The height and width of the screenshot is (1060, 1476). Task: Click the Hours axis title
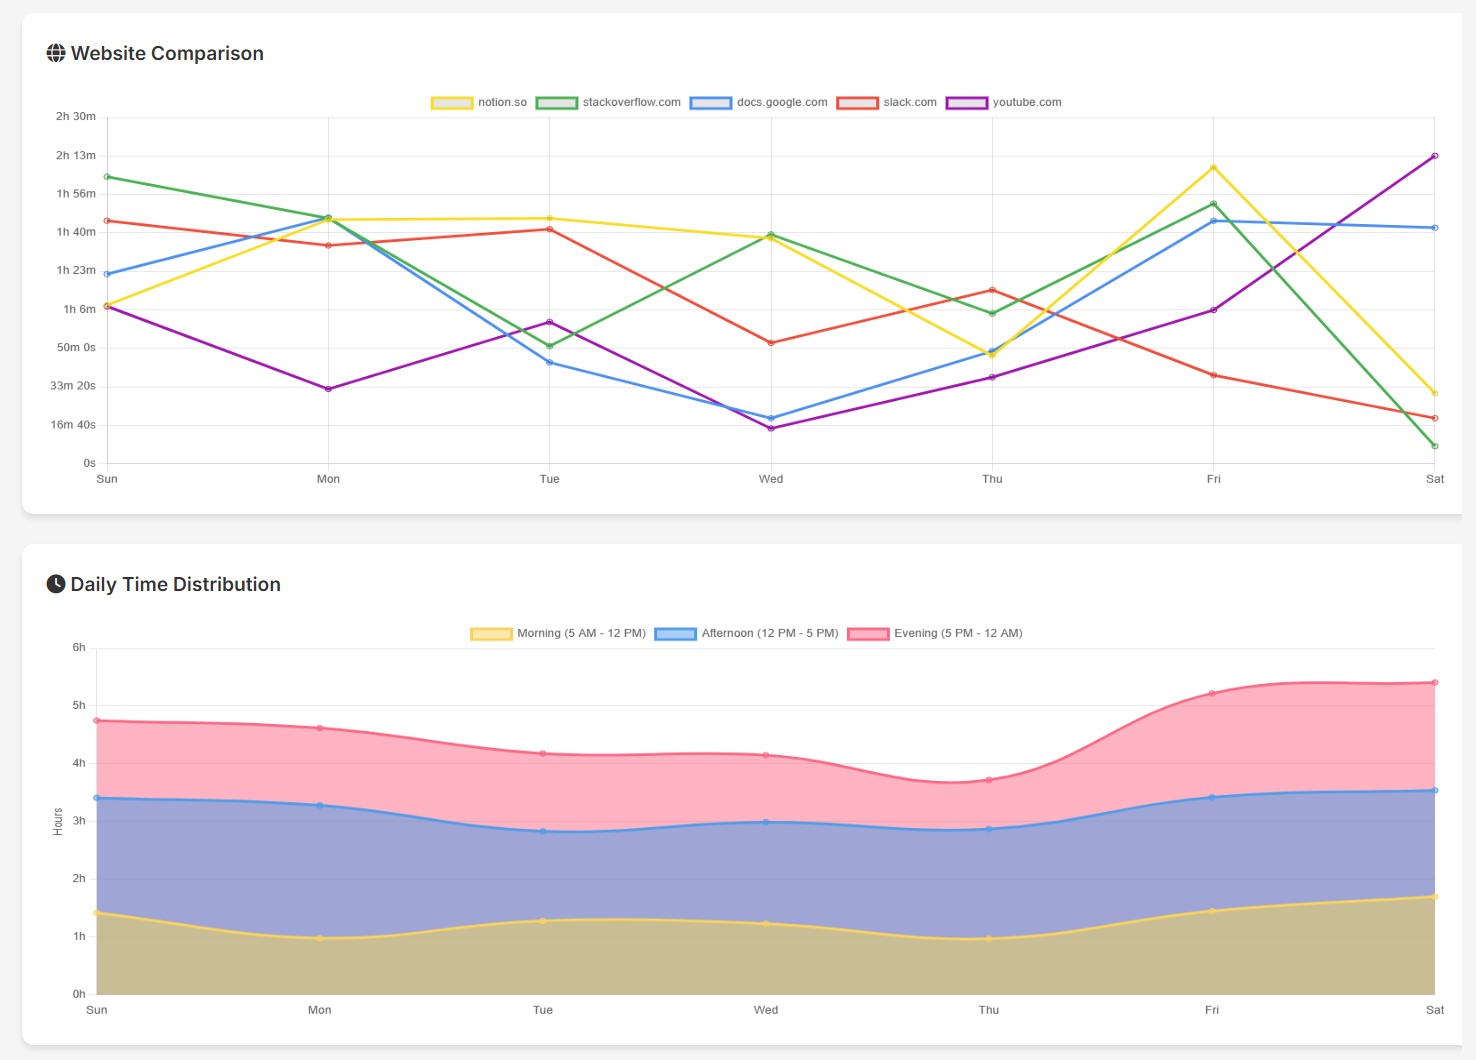[58, 822]
